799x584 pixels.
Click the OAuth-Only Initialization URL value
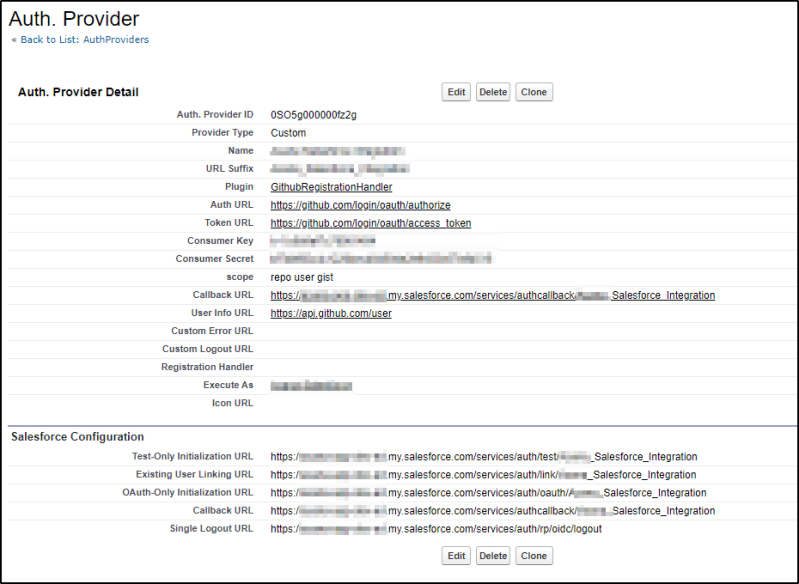[488, 493]
